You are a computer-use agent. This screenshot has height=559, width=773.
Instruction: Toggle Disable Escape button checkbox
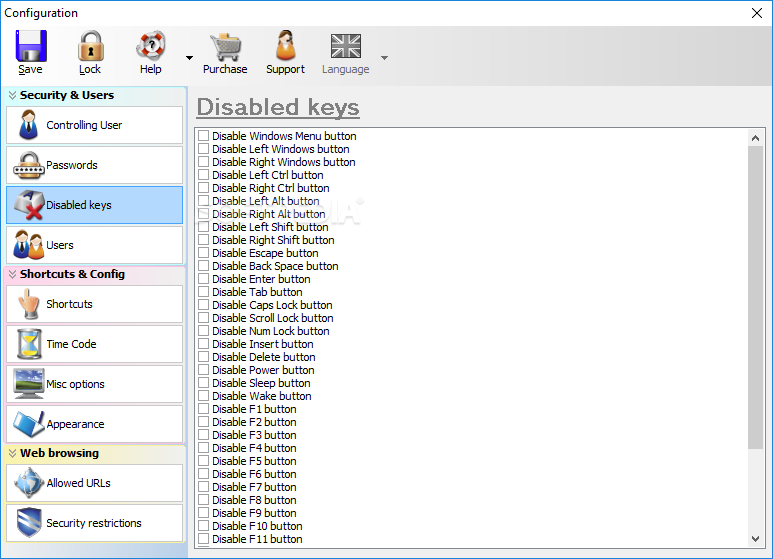[x=204, y=252]
